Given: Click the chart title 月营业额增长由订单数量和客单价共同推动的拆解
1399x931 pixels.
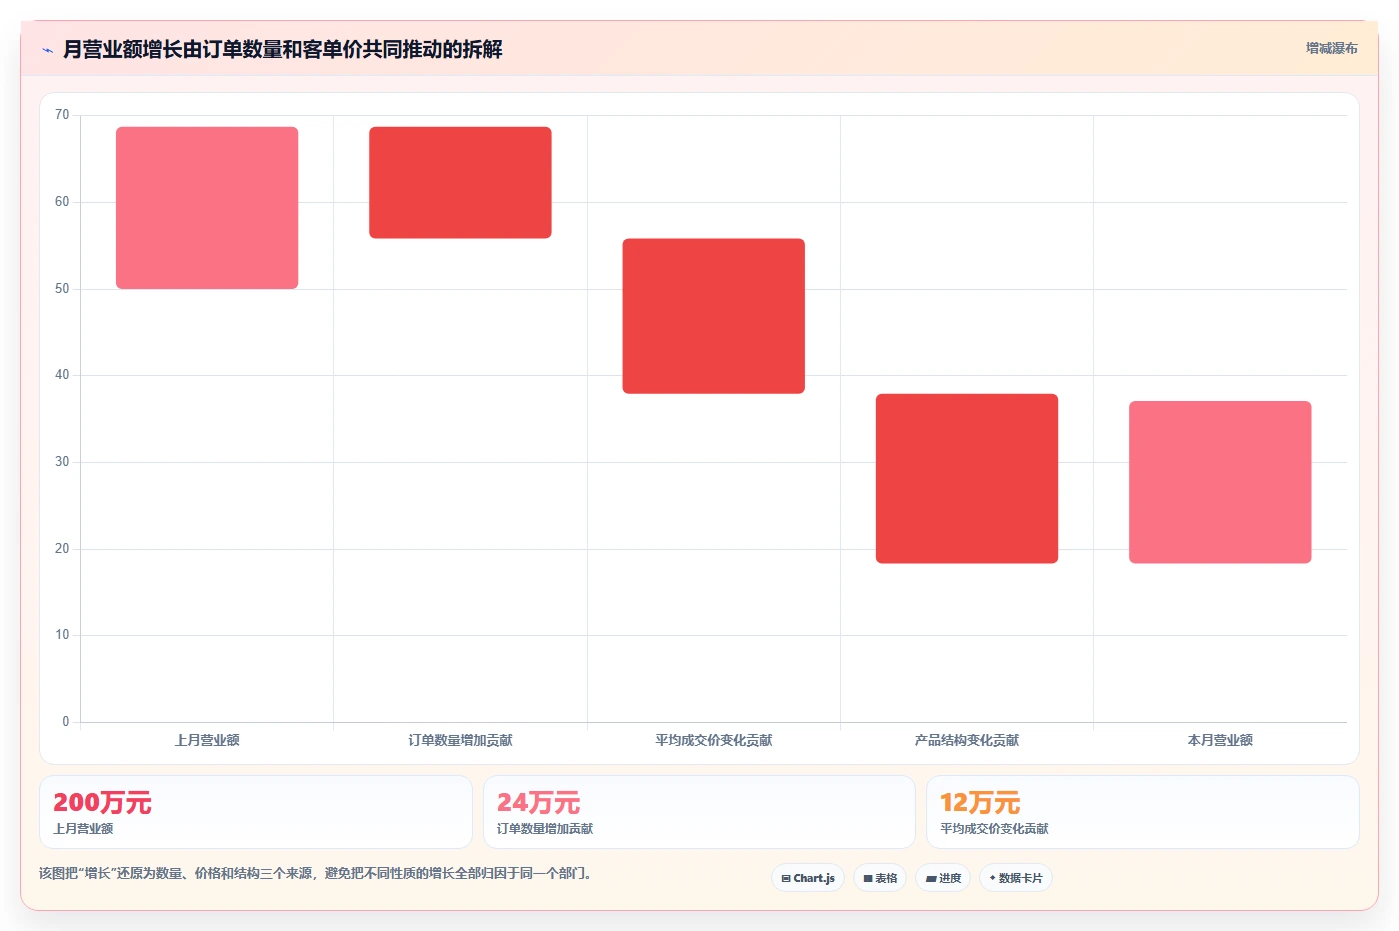Looking at the screenshot, I should pyautogui.click(x=283, y=49).
